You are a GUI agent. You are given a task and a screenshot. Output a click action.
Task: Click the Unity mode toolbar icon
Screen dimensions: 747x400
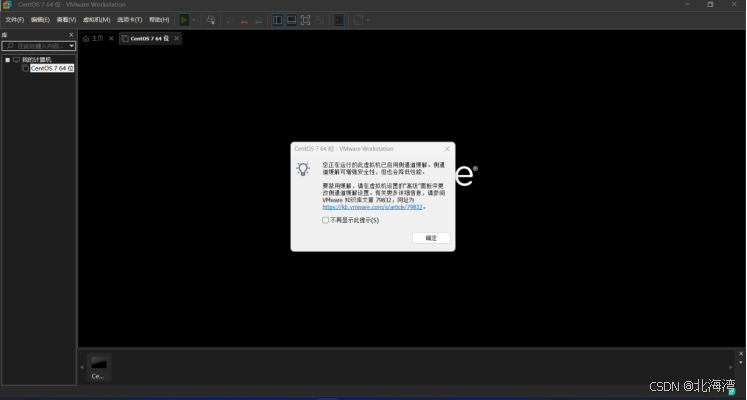point(320,20)
